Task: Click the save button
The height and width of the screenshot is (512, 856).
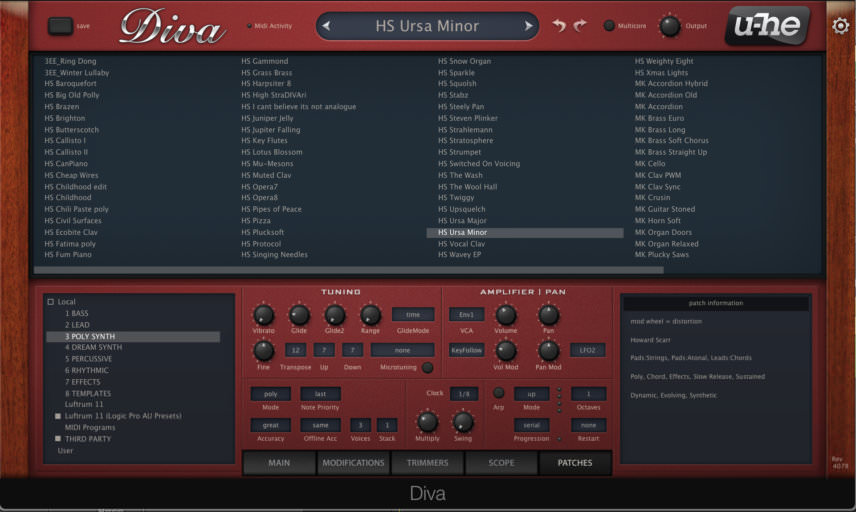Action: coord(60,26)
